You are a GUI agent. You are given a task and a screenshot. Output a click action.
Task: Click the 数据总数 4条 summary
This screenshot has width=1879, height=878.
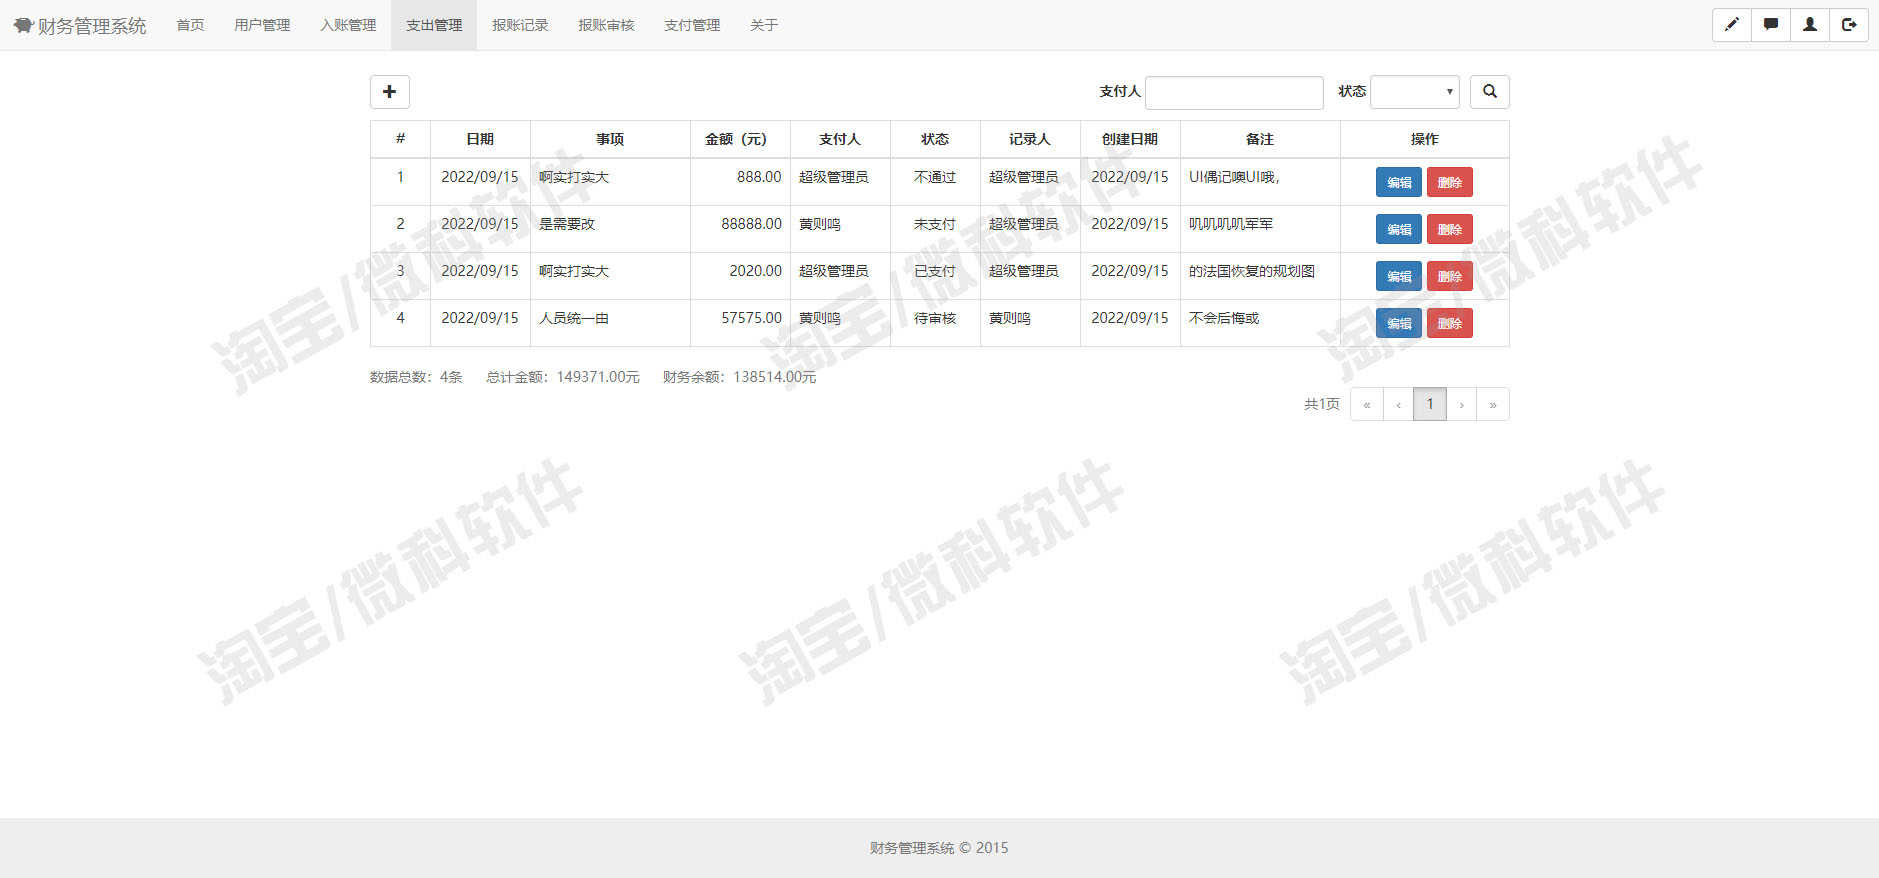tap(416, 377)
